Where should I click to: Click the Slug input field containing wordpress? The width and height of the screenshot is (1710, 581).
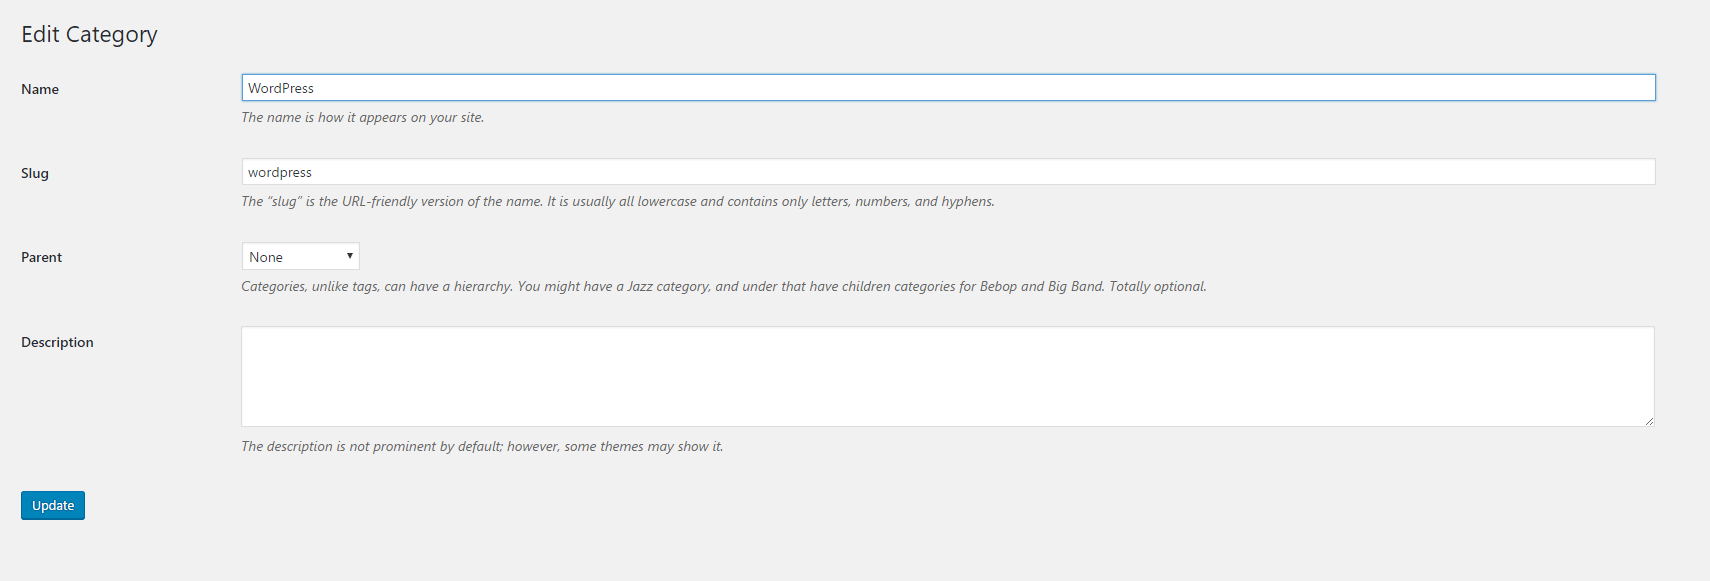coord(947,172)
